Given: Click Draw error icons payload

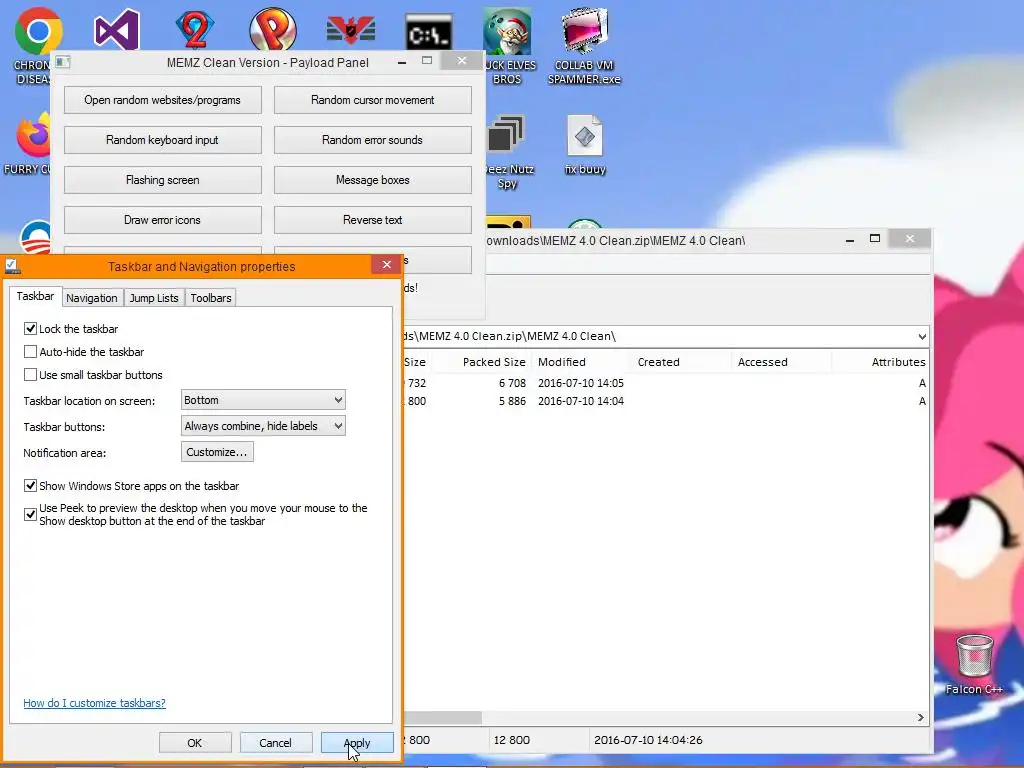Looking at the screenshot, I should 163,220.
